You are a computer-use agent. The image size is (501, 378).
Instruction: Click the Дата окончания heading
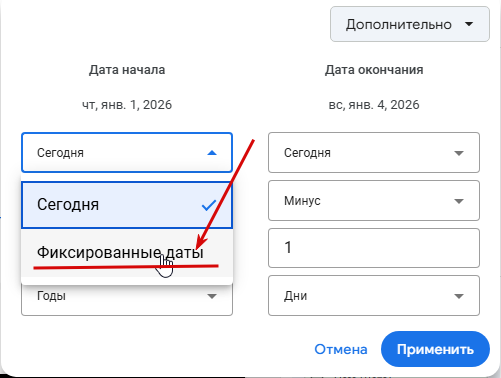pyautogui.click(x=374, y=70)
